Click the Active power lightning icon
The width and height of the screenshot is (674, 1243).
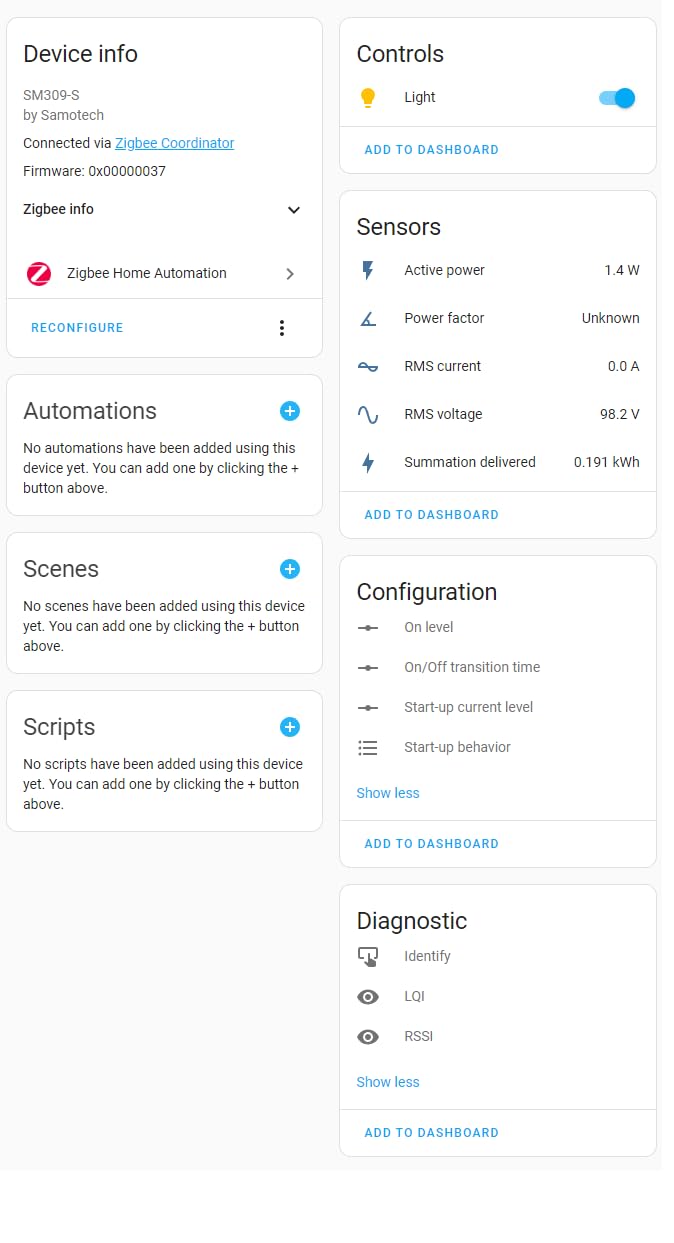(368, 270)
